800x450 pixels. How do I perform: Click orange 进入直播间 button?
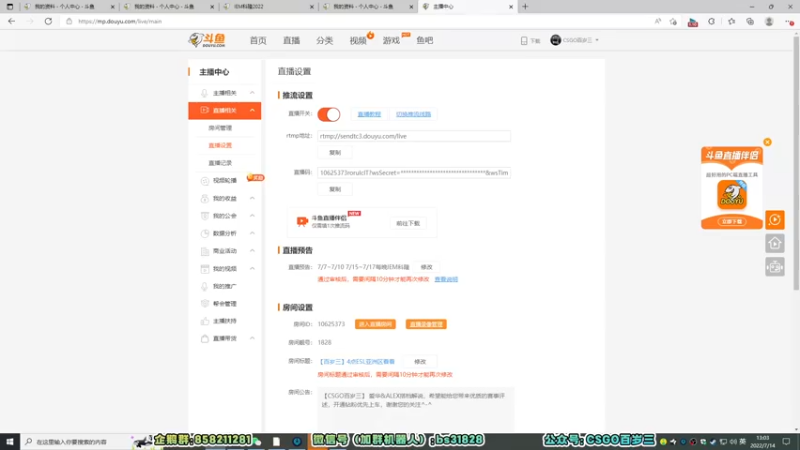pyautogui.click(x=375, y=324)
